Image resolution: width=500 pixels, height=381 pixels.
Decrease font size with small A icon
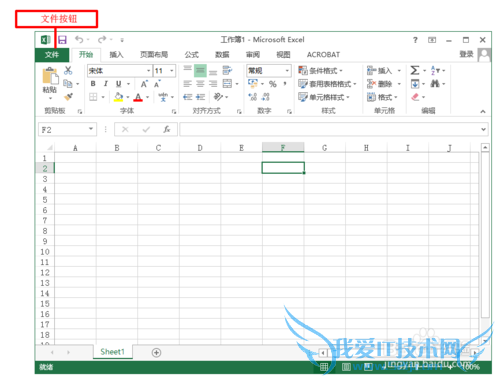157,84
